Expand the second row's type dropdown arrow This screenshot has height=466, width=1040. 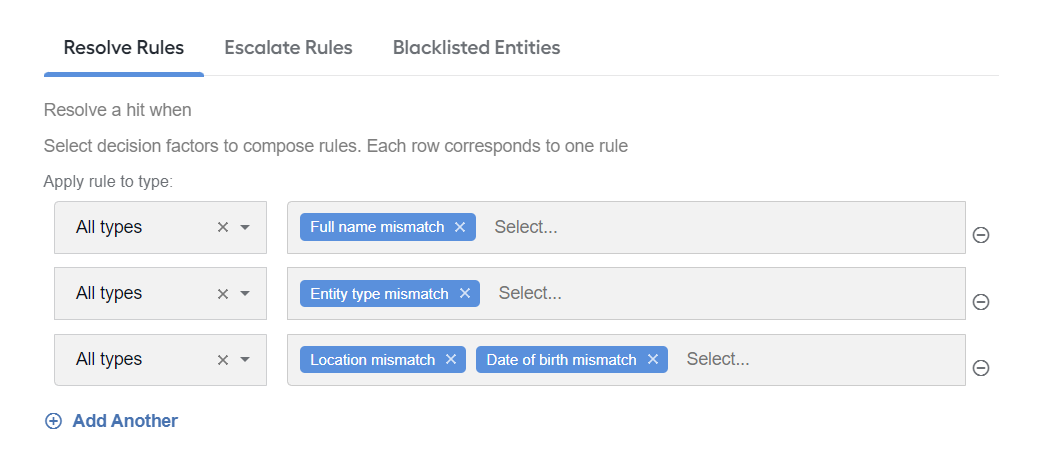[245, 294]
